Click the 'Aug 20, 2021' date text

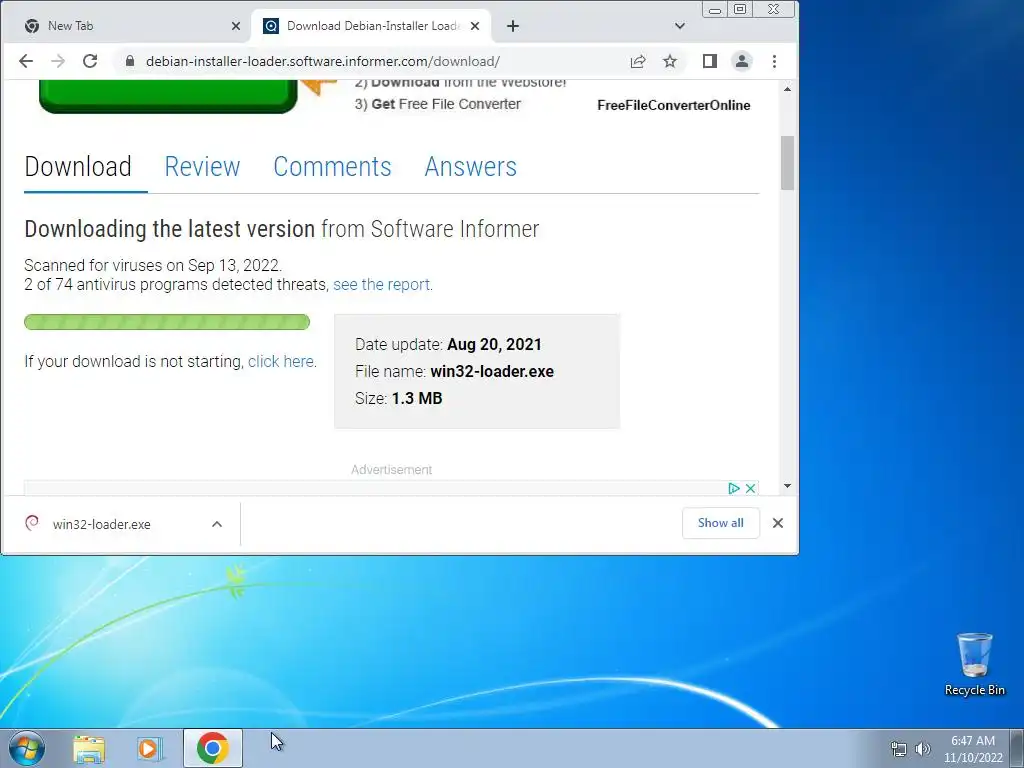494,345
